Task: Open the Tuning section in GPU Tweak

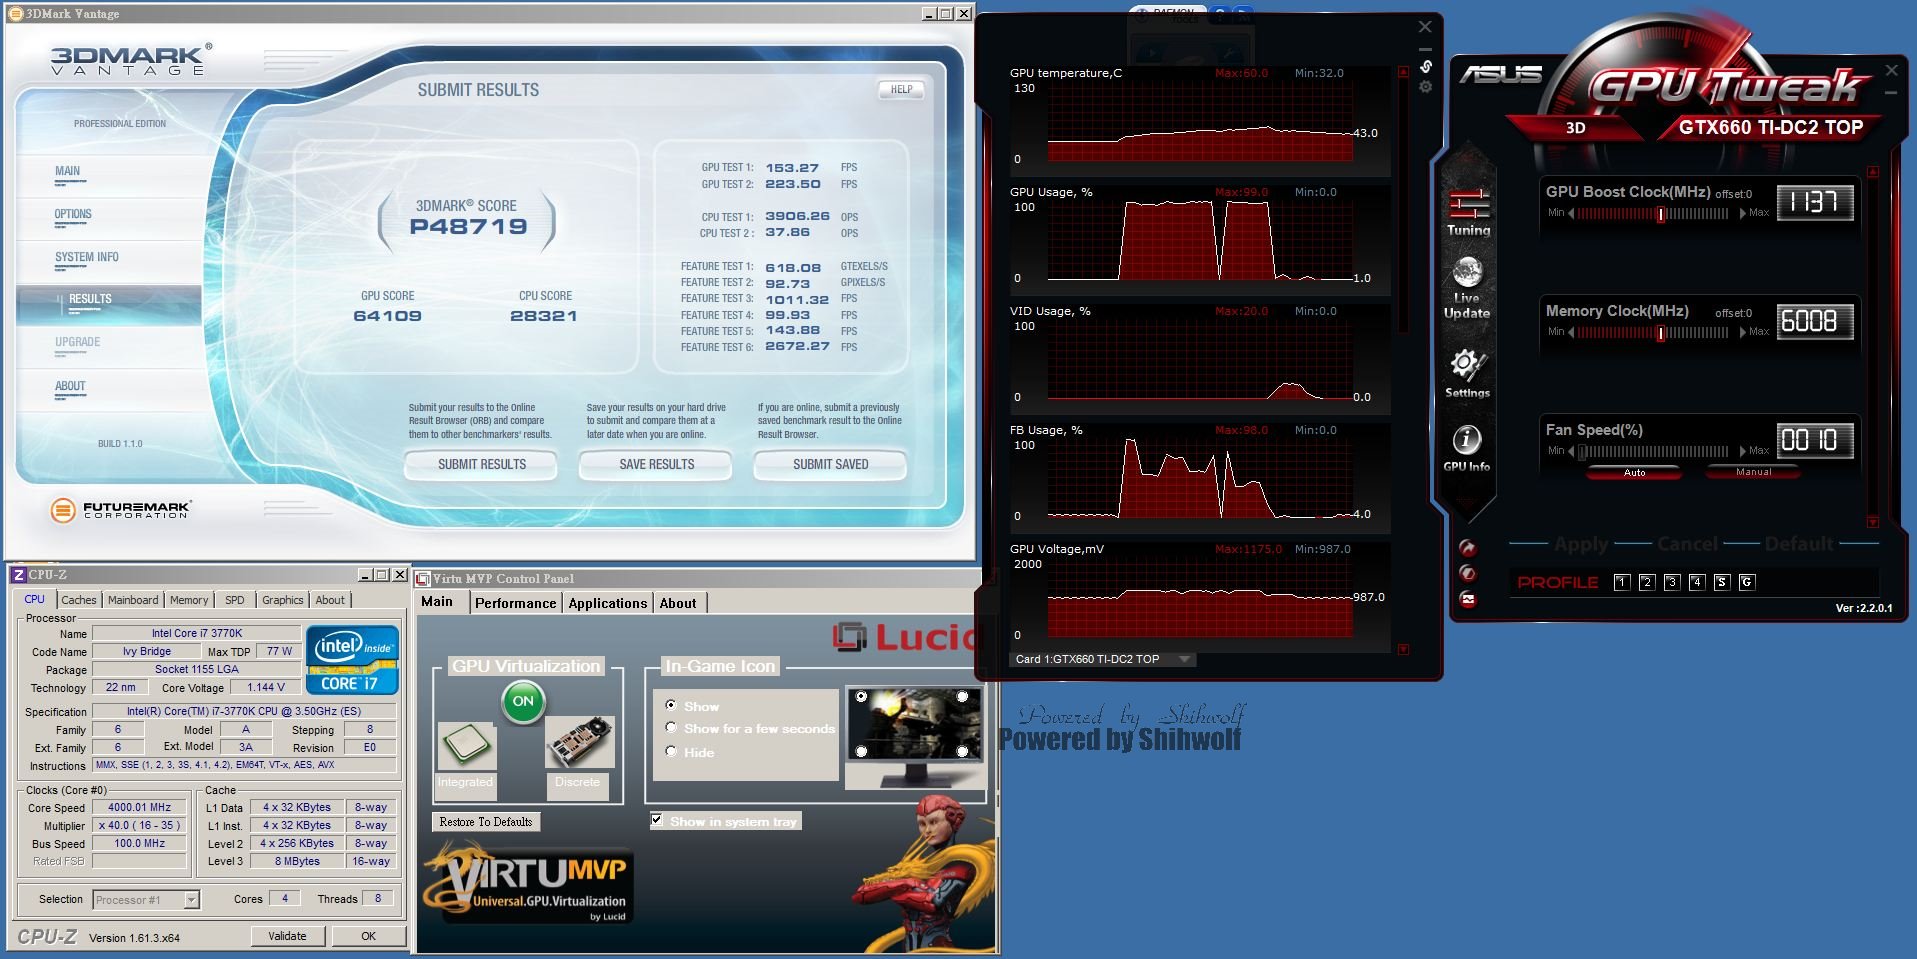Action: [1468, 211]
